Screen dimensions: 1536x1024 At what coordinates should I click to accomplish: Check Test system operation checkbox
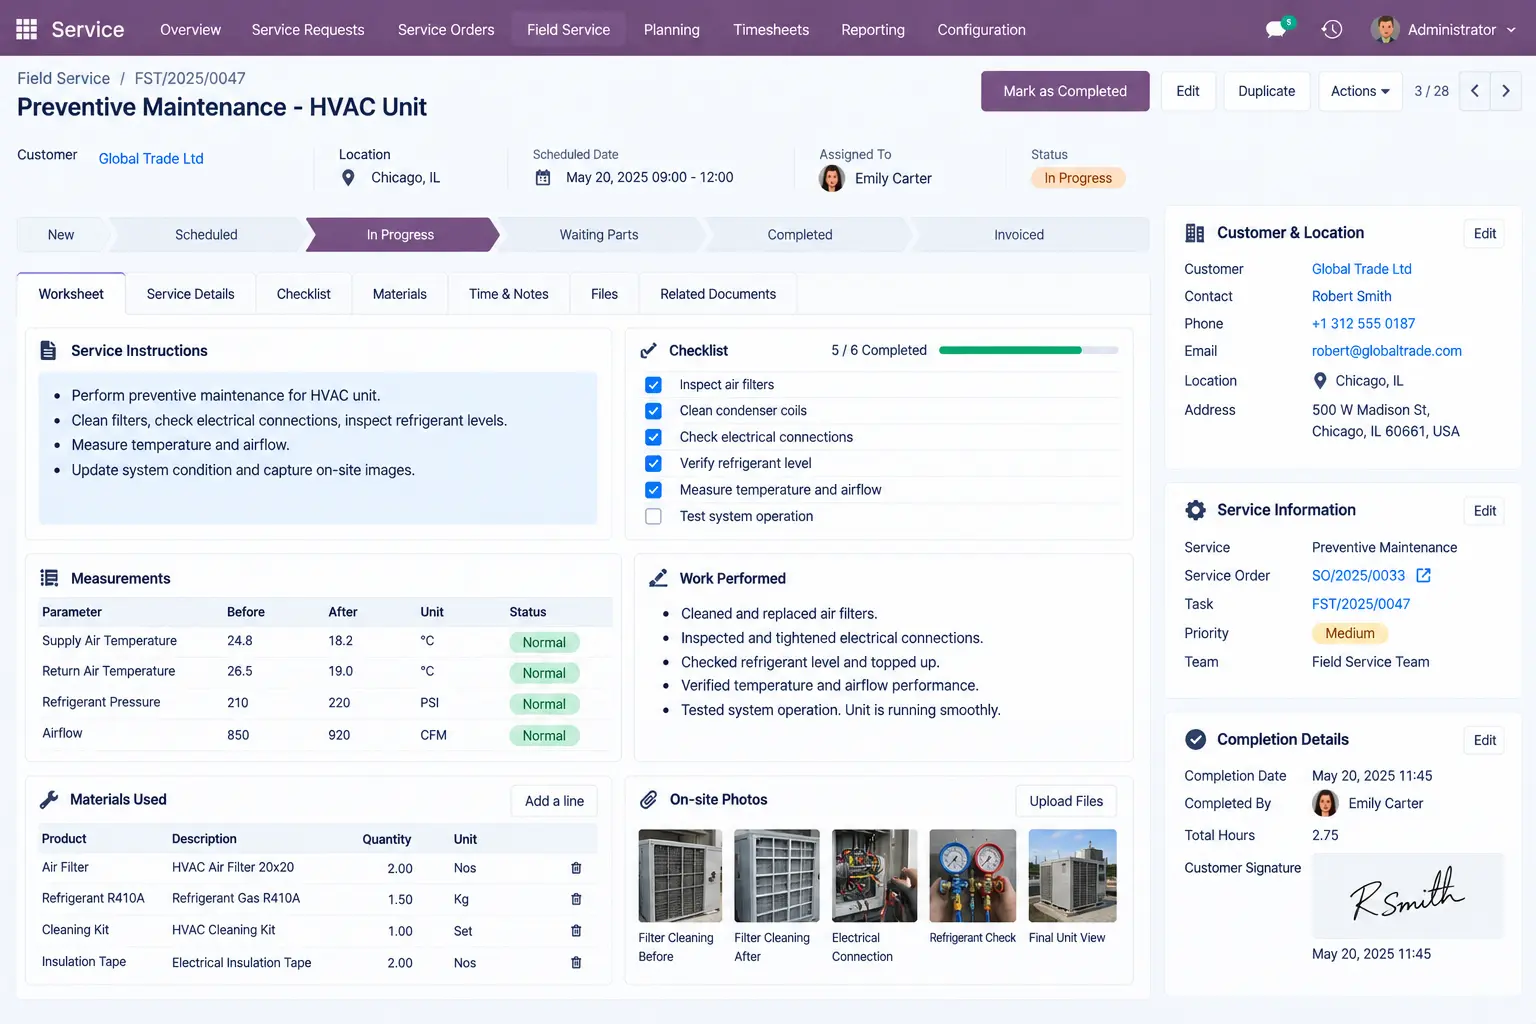(x=653, y=517)
